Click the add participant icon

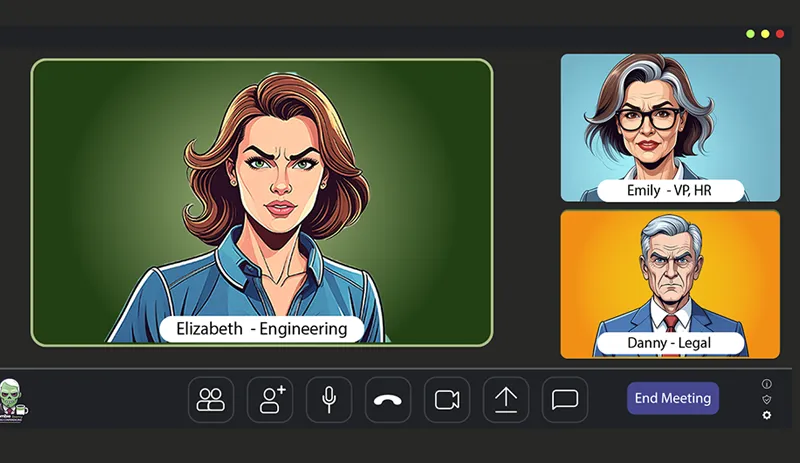(x=270, y=400)
